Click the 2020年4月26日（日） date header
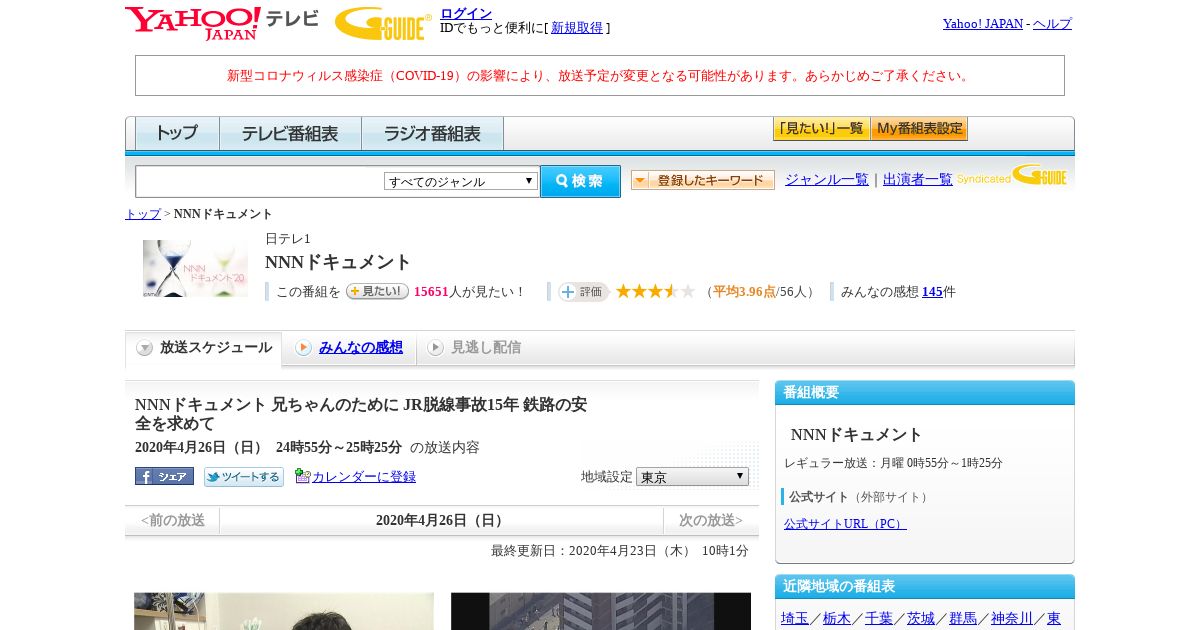The image size is (1200, 630). (x=441, y=520)
